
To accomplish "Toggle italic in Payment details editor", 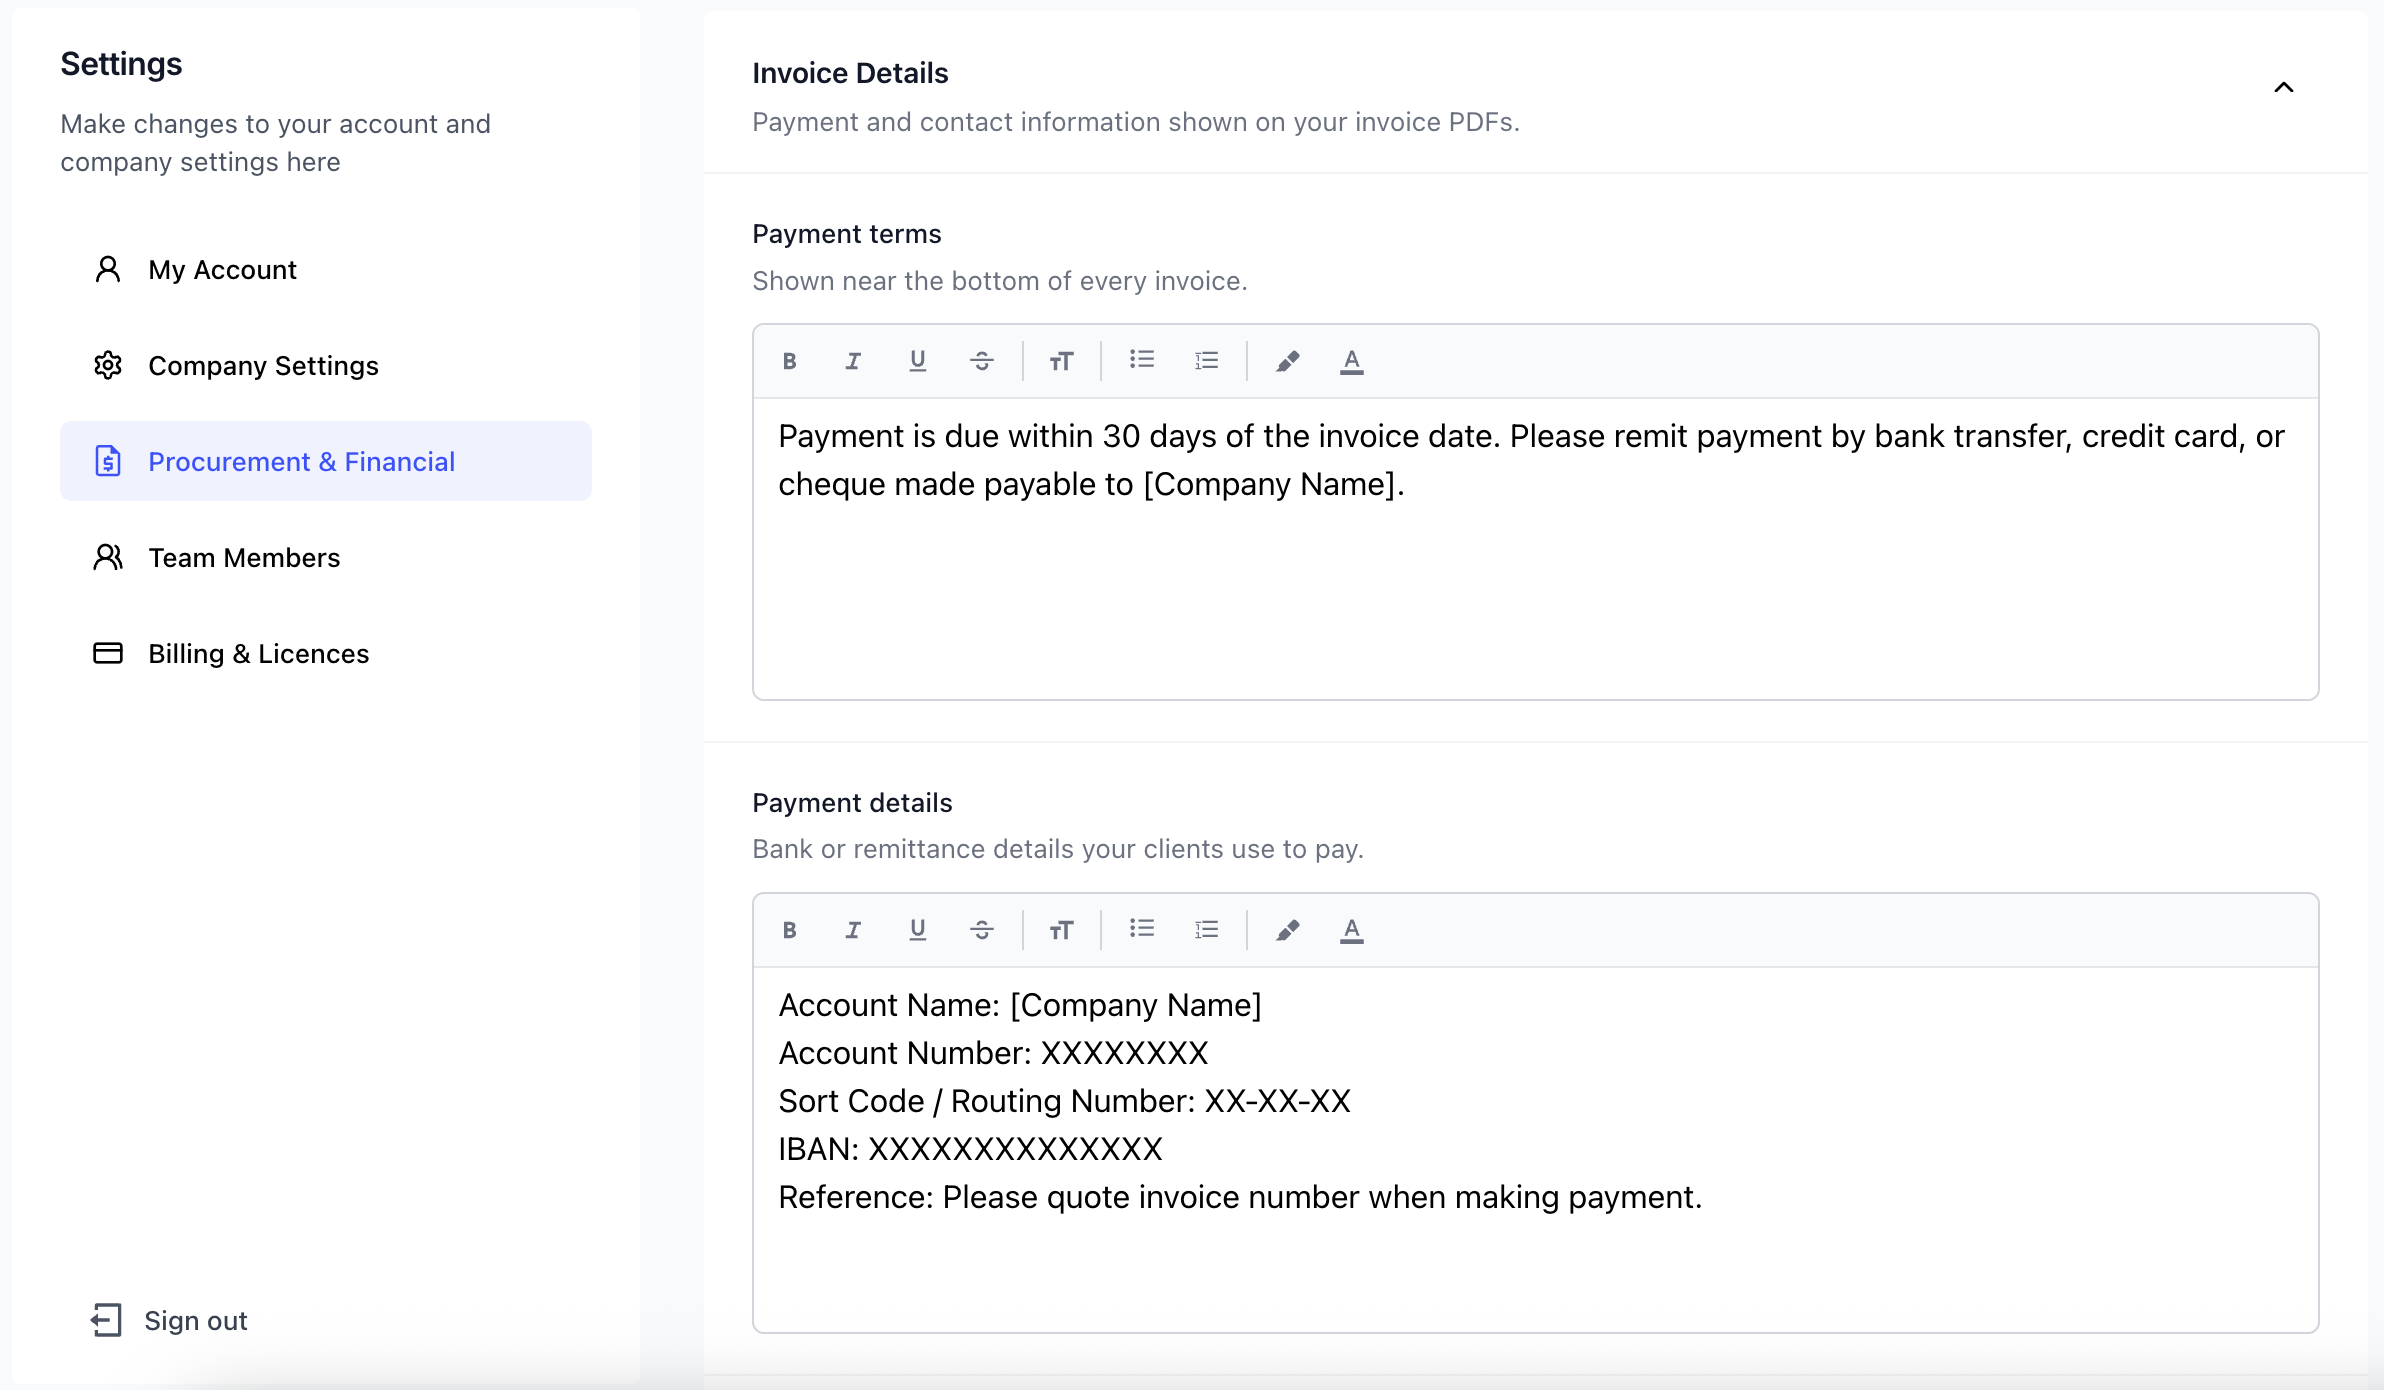I will 853,930.
